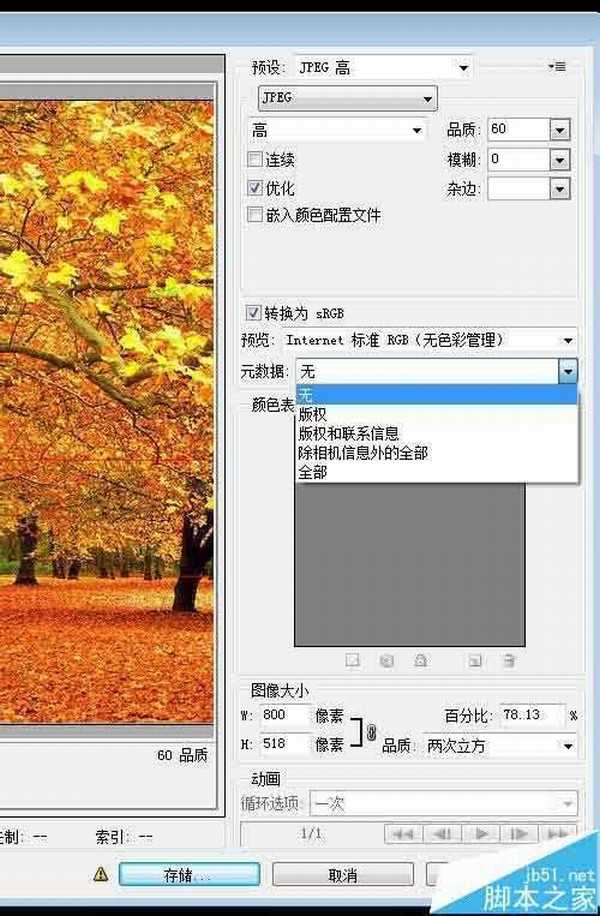Open the 品质 60 quality slider arrow
Screen dimensions: 600x916
point(559,130)
